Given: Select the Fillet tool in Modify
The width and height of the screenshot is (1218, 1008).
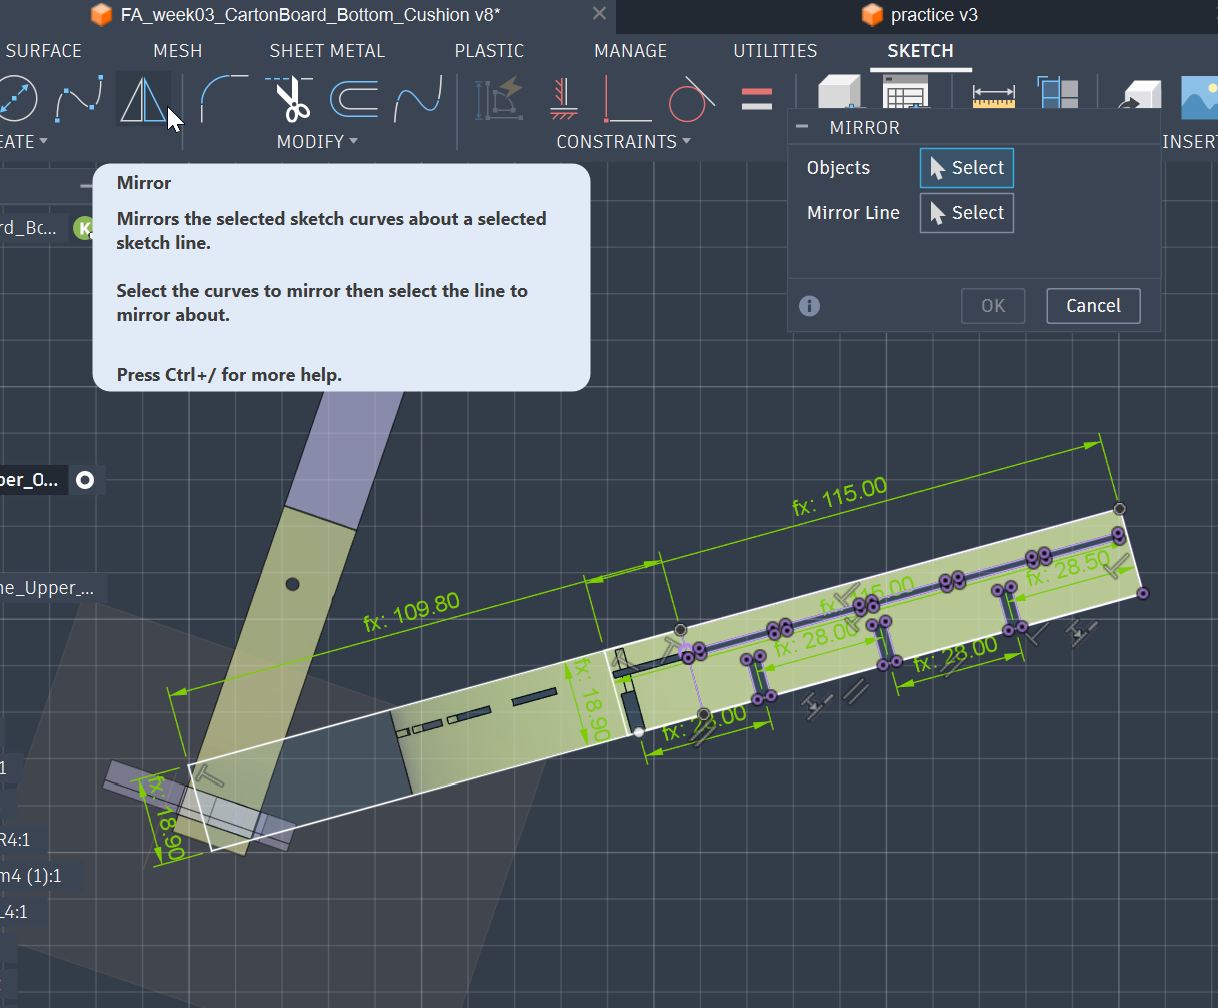Looking at the screenshot, I should tap(224, 99).
